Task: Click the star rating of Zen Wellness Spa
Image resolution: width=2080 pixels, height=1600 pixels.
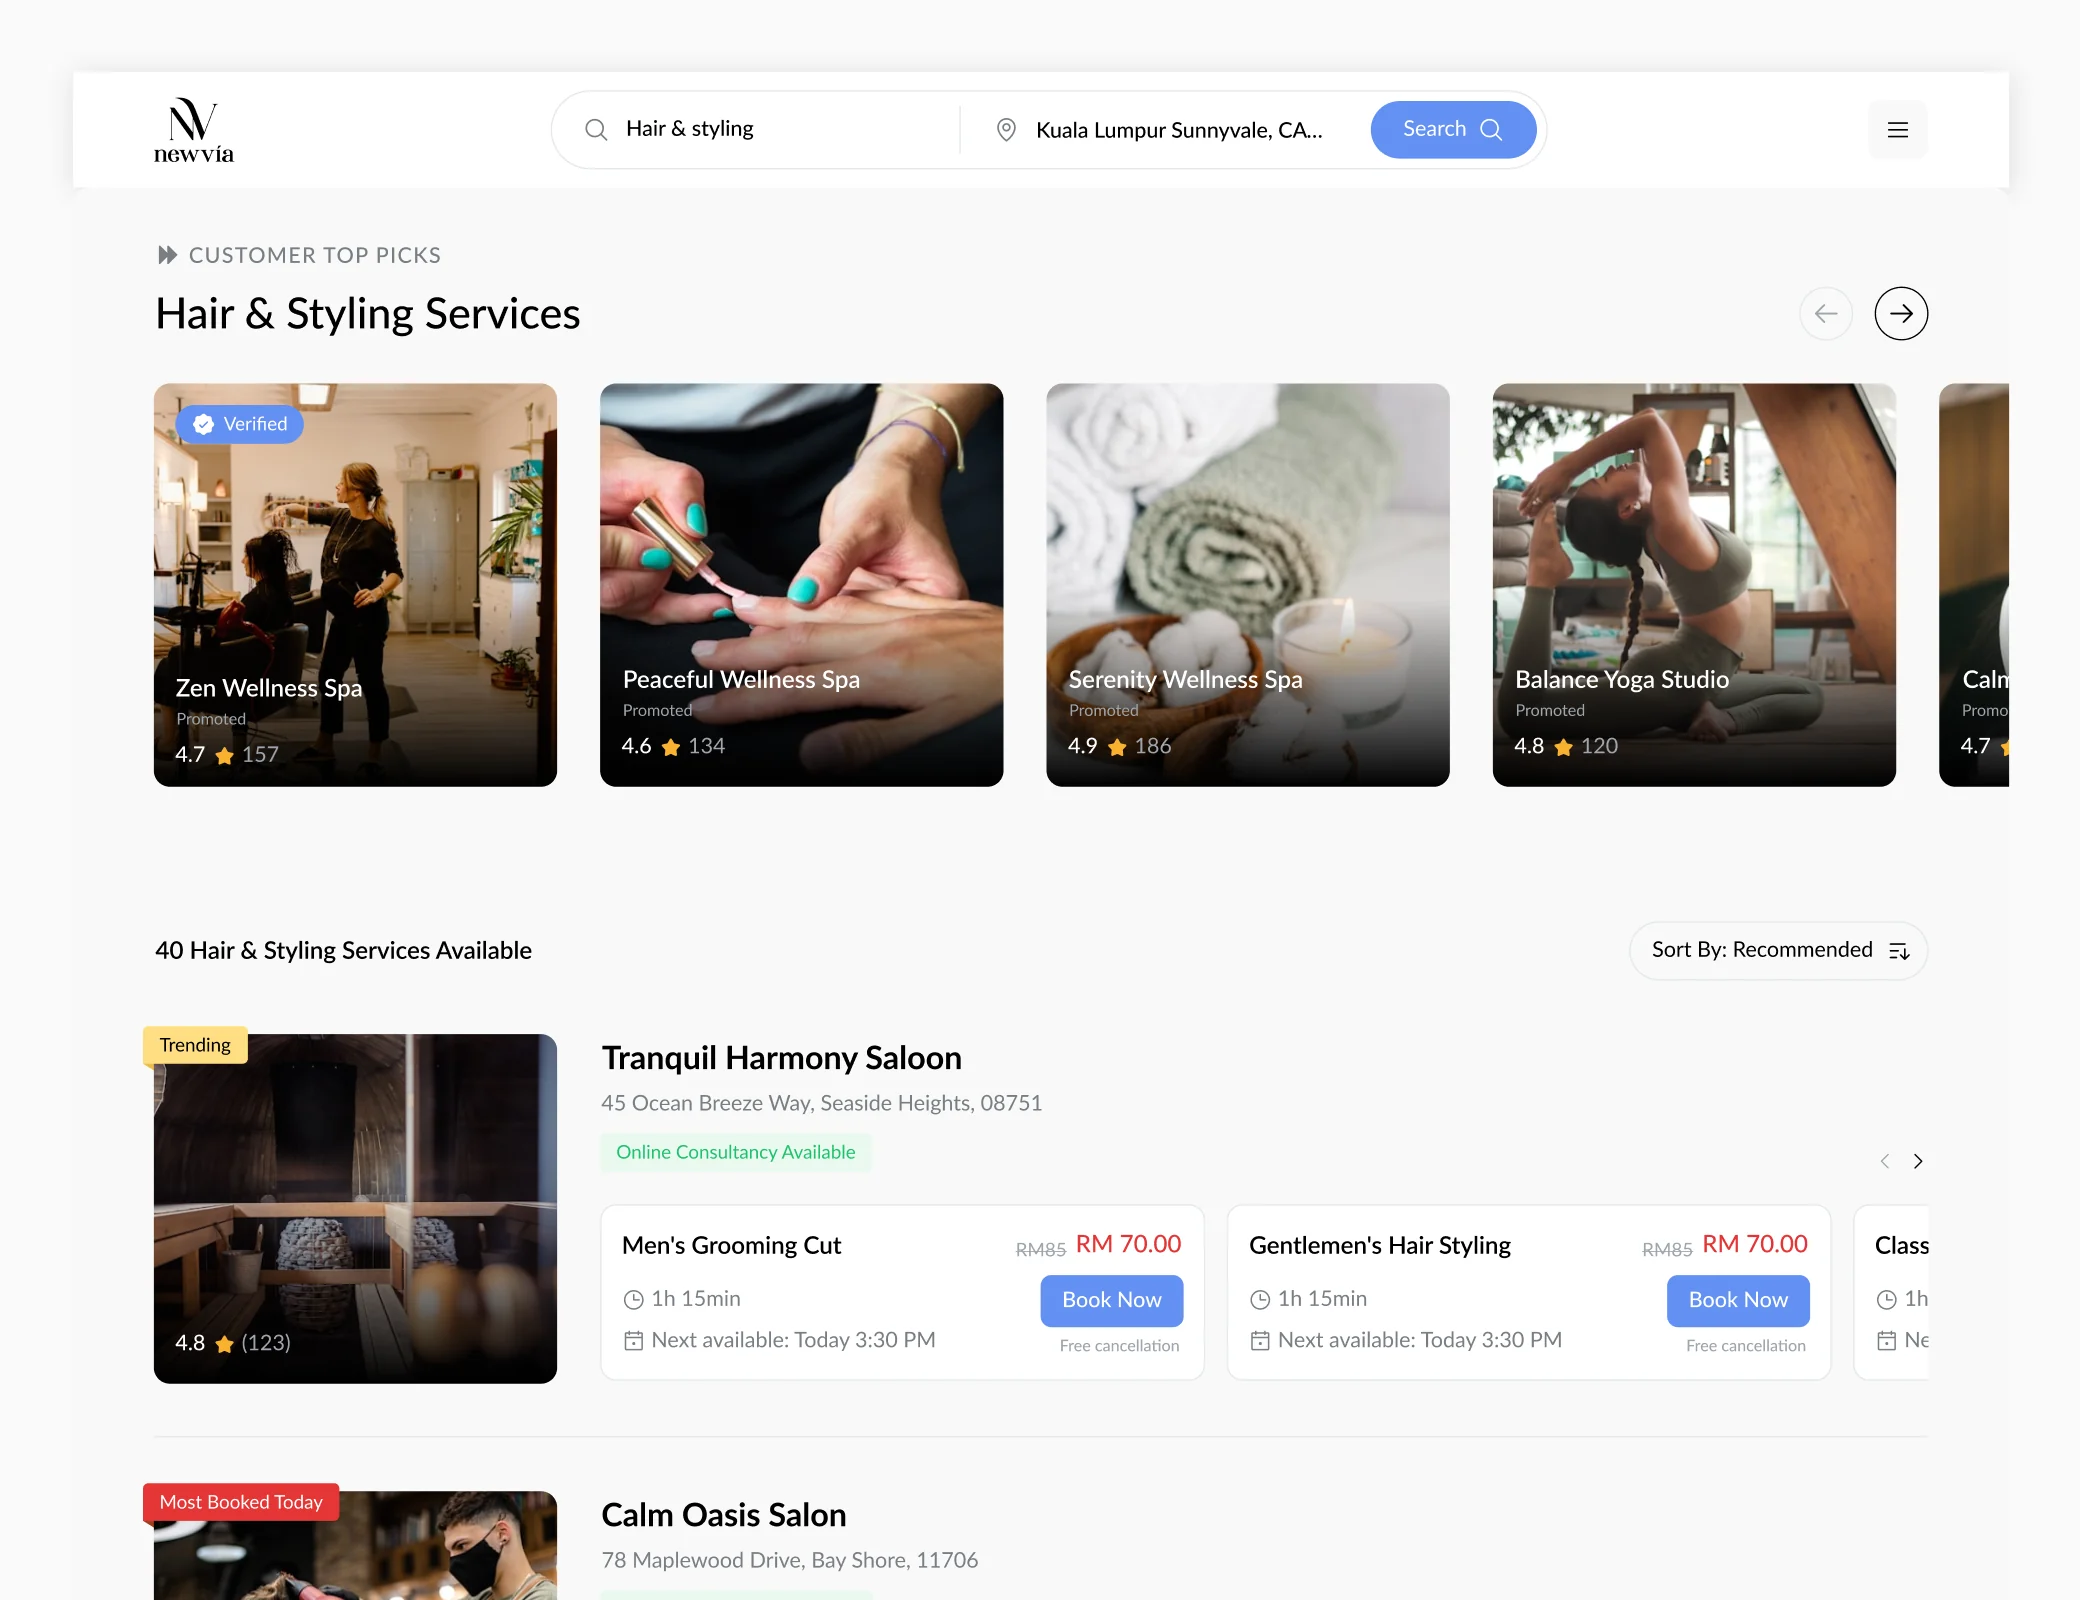Action: click(x=225, y=755)
